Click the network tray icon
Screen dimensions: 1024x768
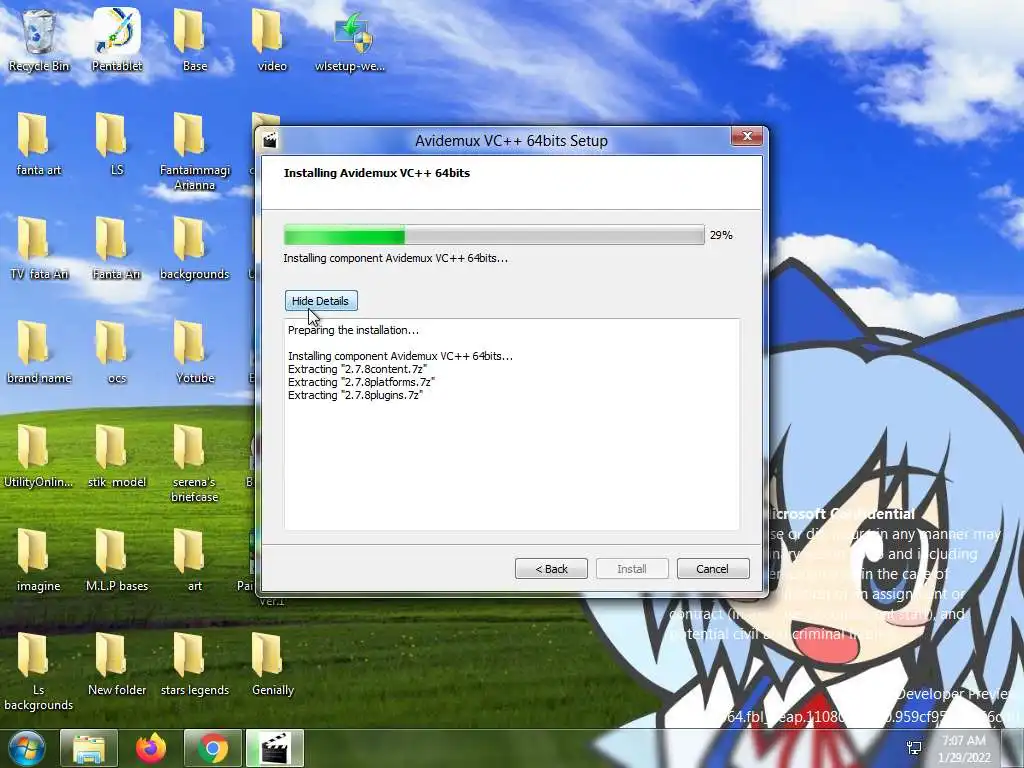[914, 748]
